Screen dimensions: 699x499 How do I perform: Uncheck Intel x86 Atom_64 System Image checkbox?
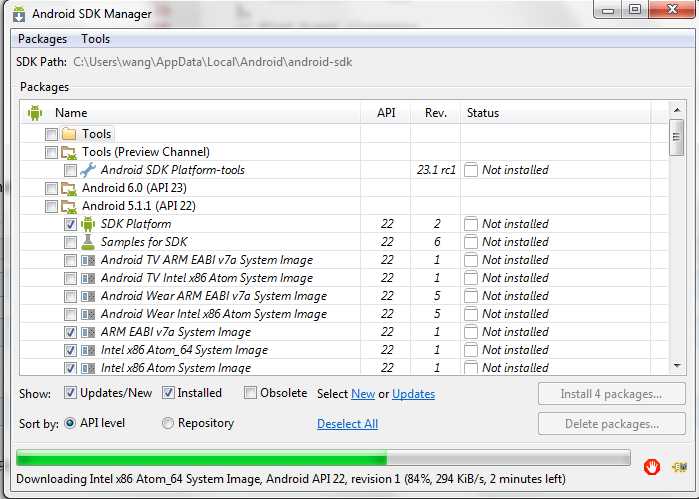pos(70,350)
